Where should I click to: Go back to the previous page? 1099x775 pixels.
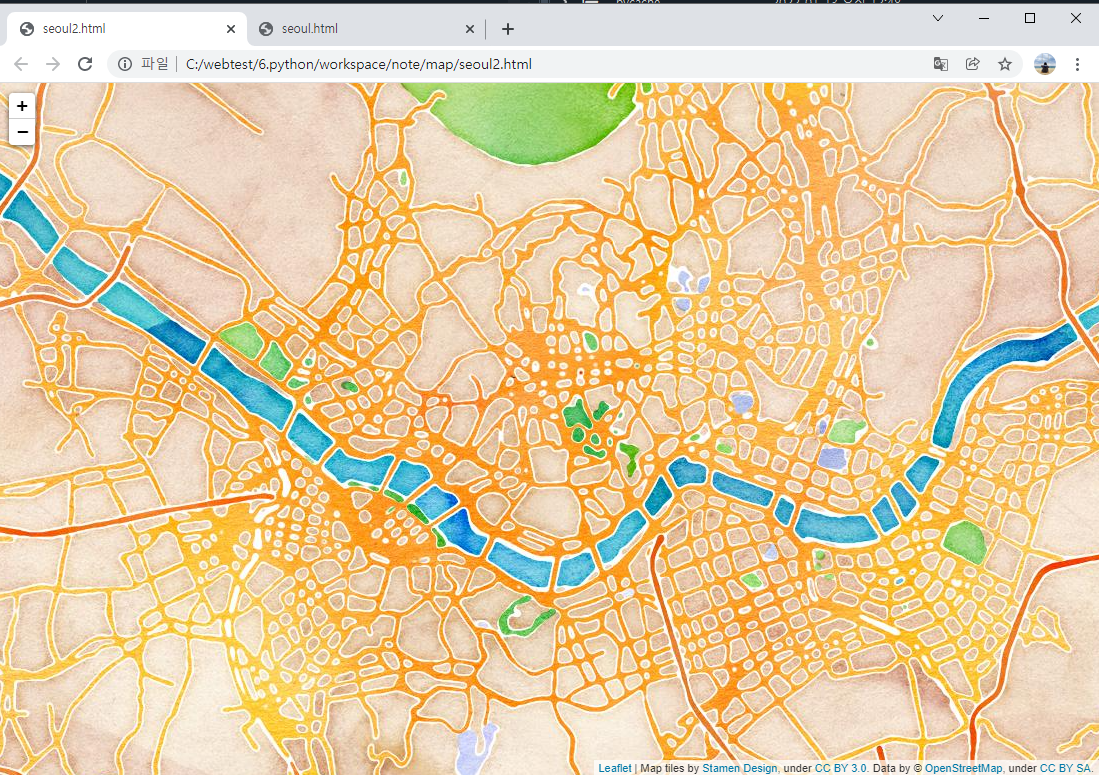click(x=21, y=64)
